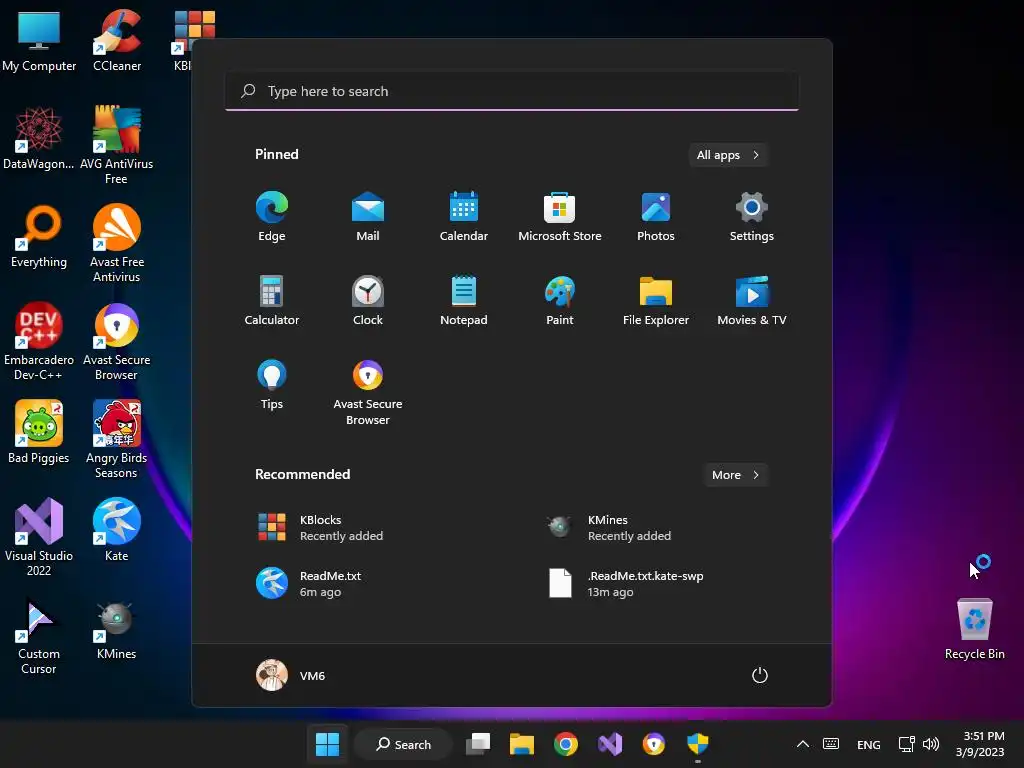Open the clock and date flyout
The width and height of the screenshot is (1024, 768).
(980, 744)
